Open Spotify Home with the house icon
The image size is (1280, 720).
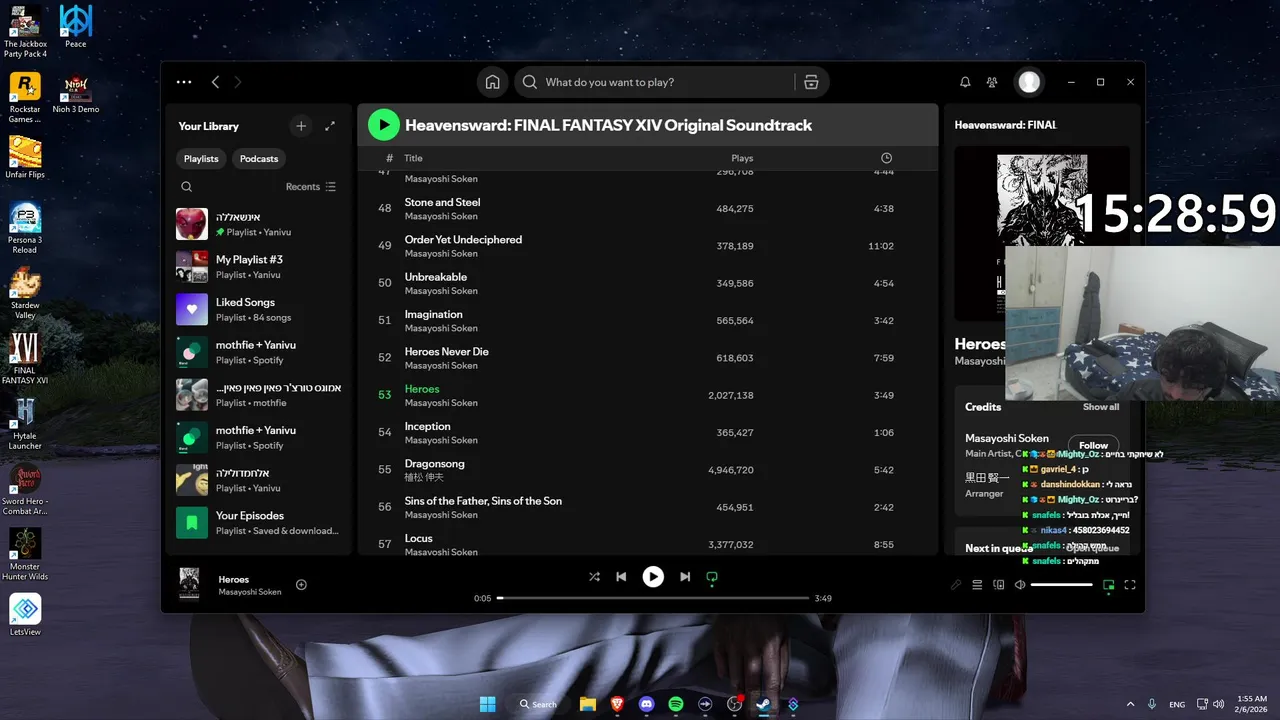(x=492, y=82)
